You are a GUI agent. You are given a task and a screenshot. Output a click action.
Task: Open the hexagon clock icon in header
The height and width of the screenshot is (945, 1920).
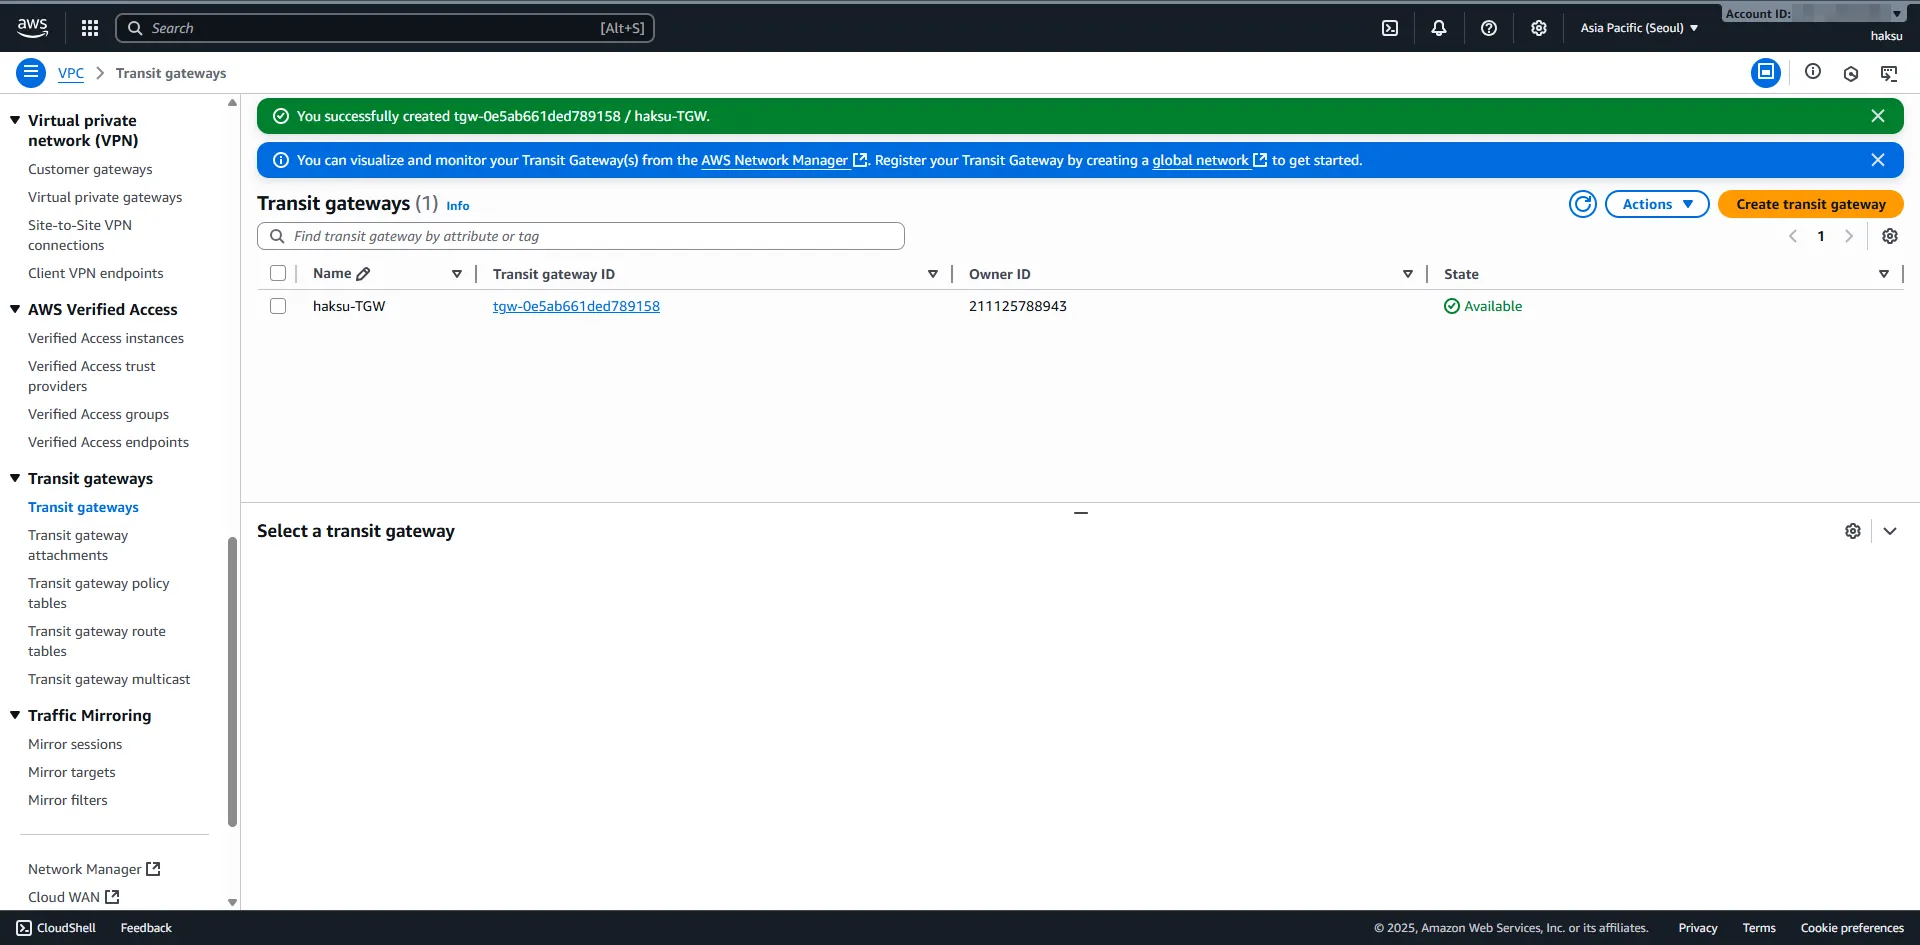click(1851, 73)
